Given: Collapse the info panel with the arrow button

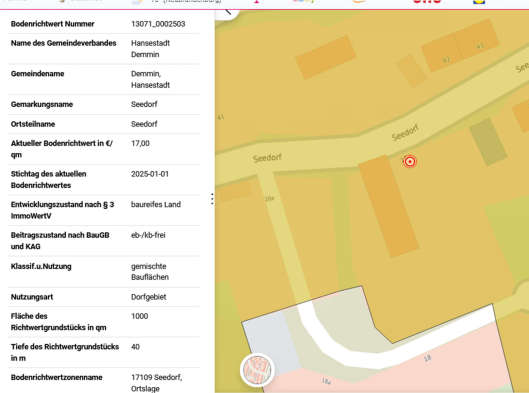Looking at the screenshot, I should 228,13.
